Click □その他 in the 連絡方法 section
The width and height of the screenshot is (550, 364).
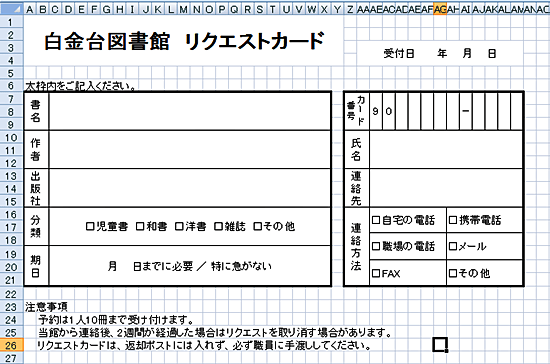click(485, 273)
